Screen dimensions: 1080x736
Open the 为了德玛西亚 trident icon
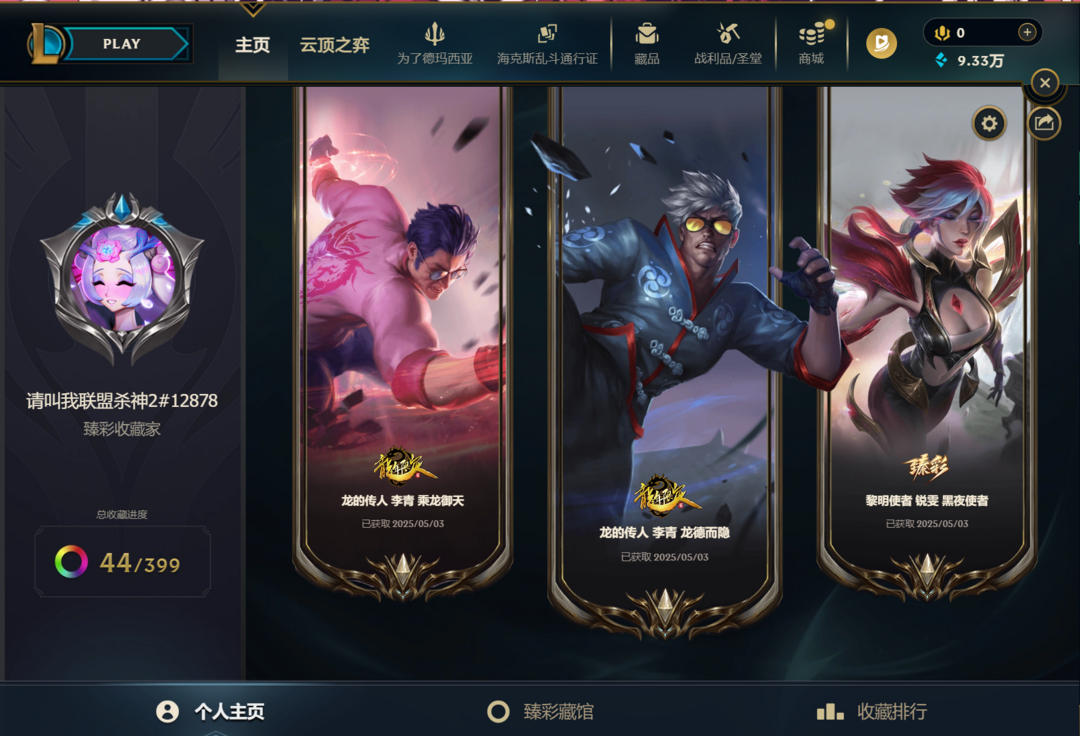[x=435, y=34]
